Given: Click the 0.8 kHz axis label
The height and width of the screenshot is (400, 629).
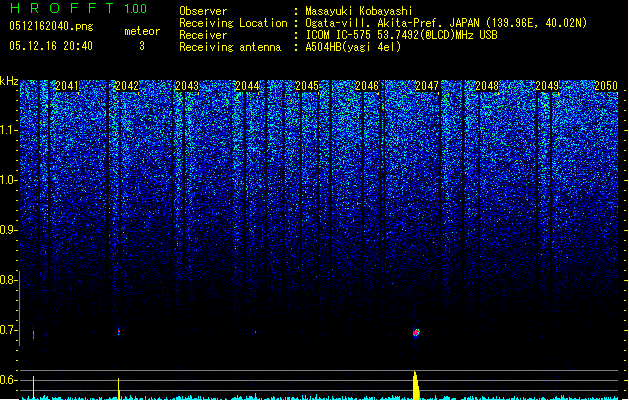Looking at the screenshot, I should tap(7, 280).
